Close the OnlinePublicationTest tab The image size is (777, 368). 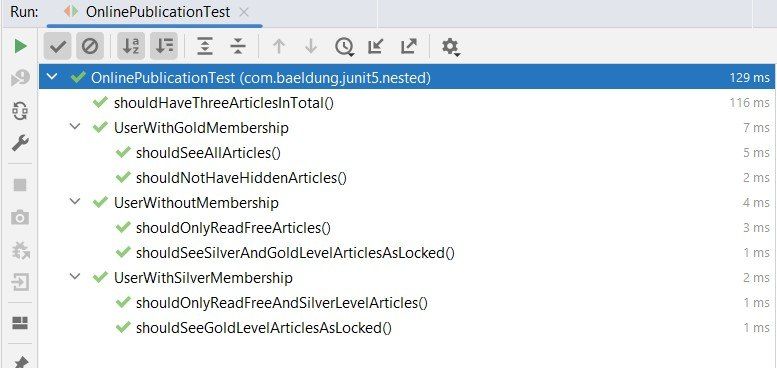(244, 12)
